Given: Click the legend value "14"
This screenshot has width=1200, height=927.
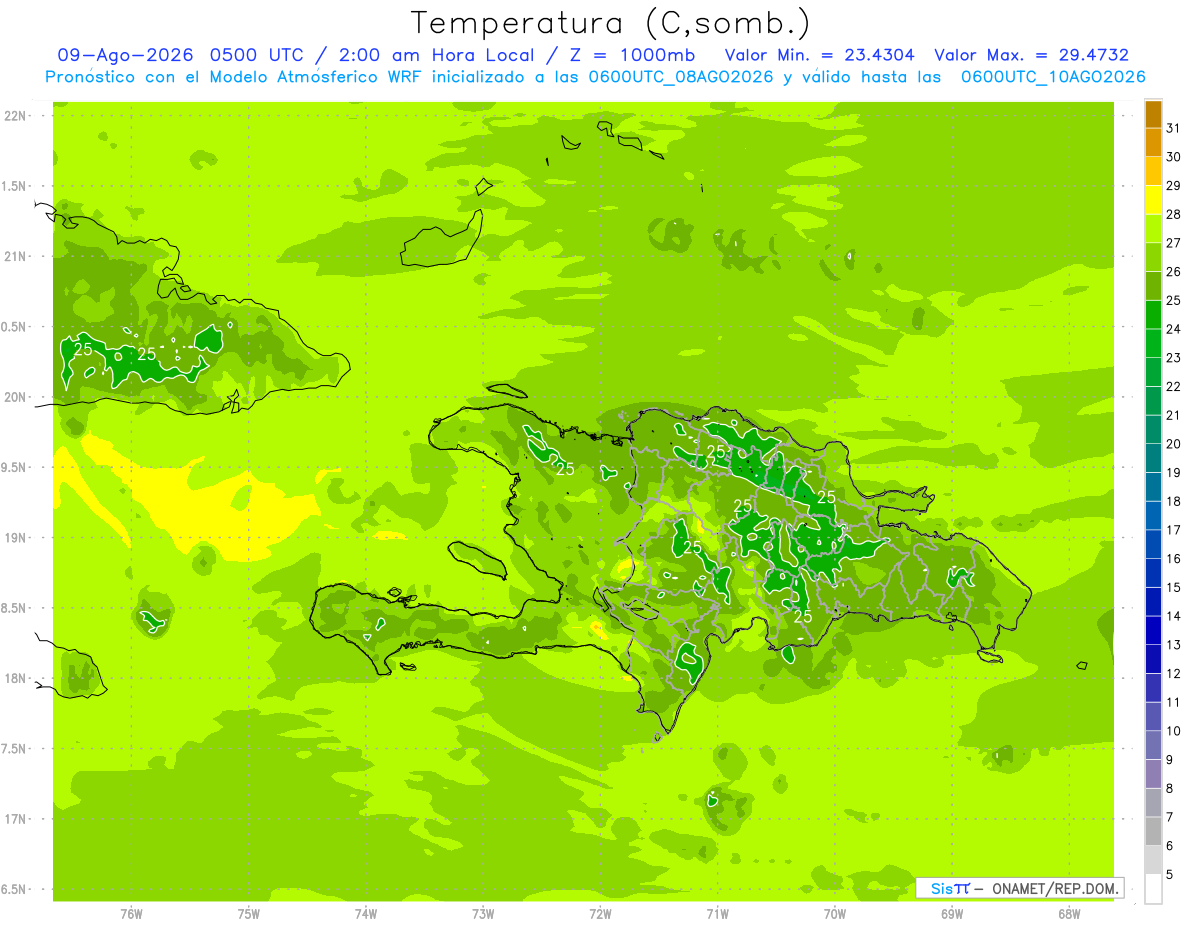Looking at the screenshot, I should point(1175,616).
